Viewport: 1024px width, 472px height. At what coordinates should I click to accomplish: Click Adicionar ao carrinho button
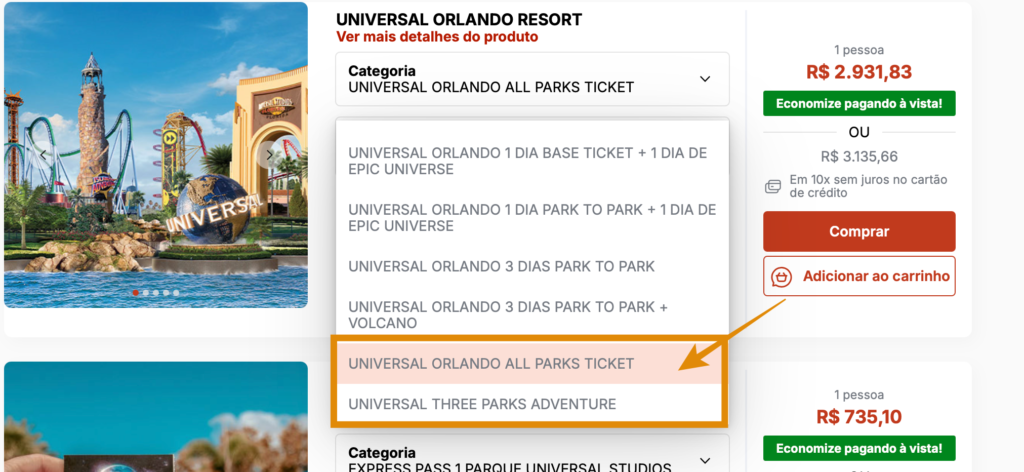[x=859, y=276]
